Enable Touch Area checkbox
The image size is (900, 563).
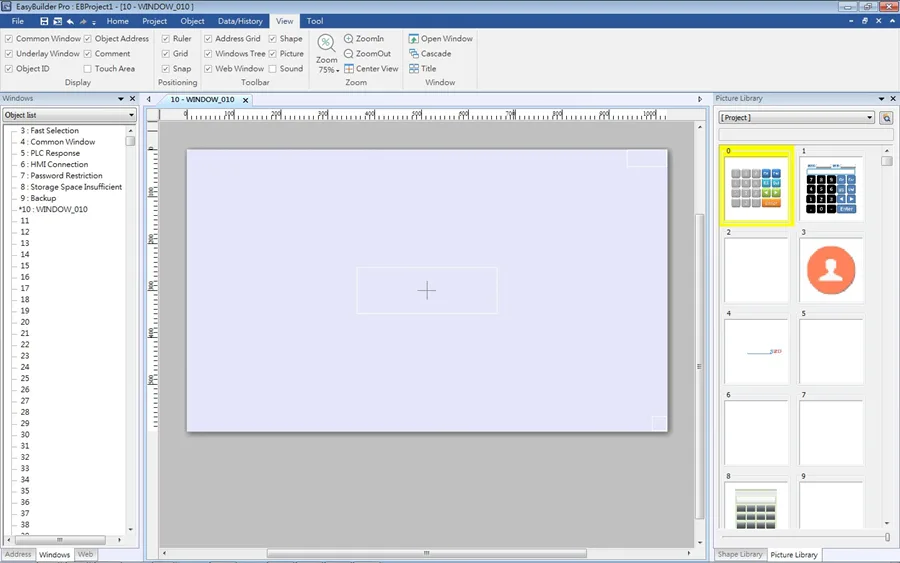pyautogui.click(x=87, y=68)
